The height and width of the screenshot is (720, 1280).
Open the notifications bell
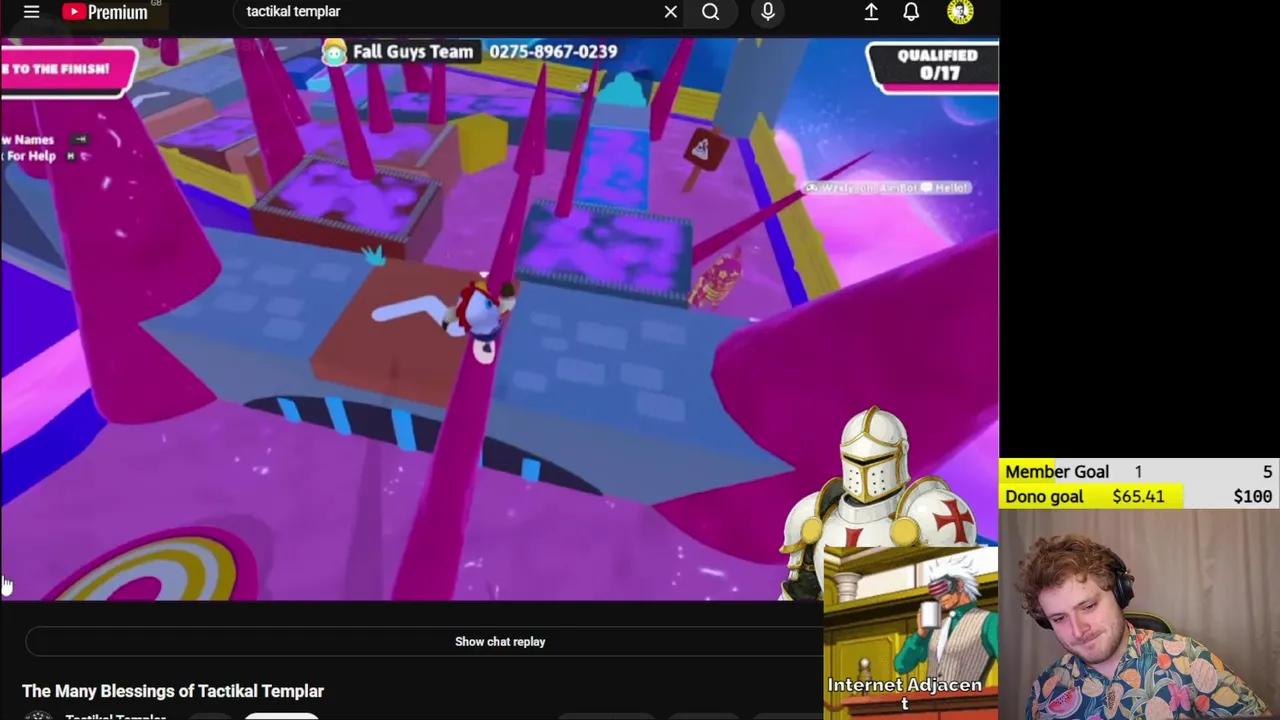911,12
